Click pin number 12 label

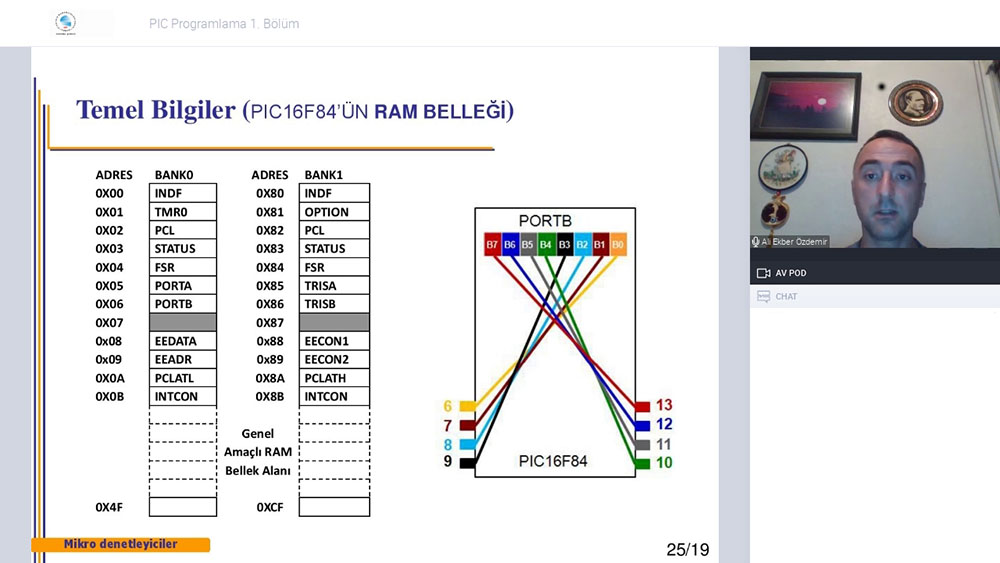[664, 424]
